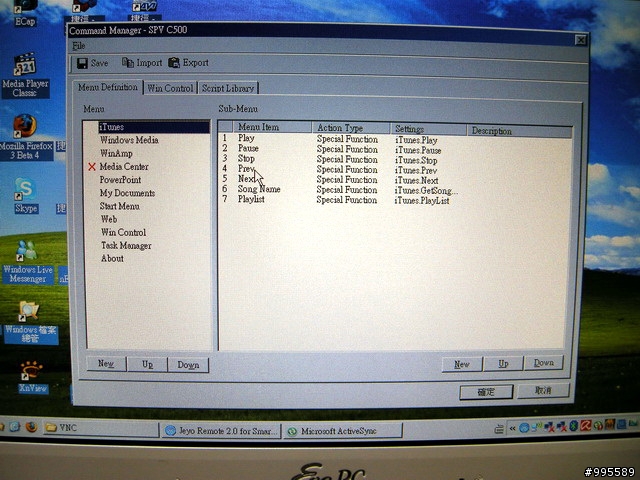This screenshot has height=480, width=640.
Task: Click the Firefox quick launch icon
Action: [31, 427]
